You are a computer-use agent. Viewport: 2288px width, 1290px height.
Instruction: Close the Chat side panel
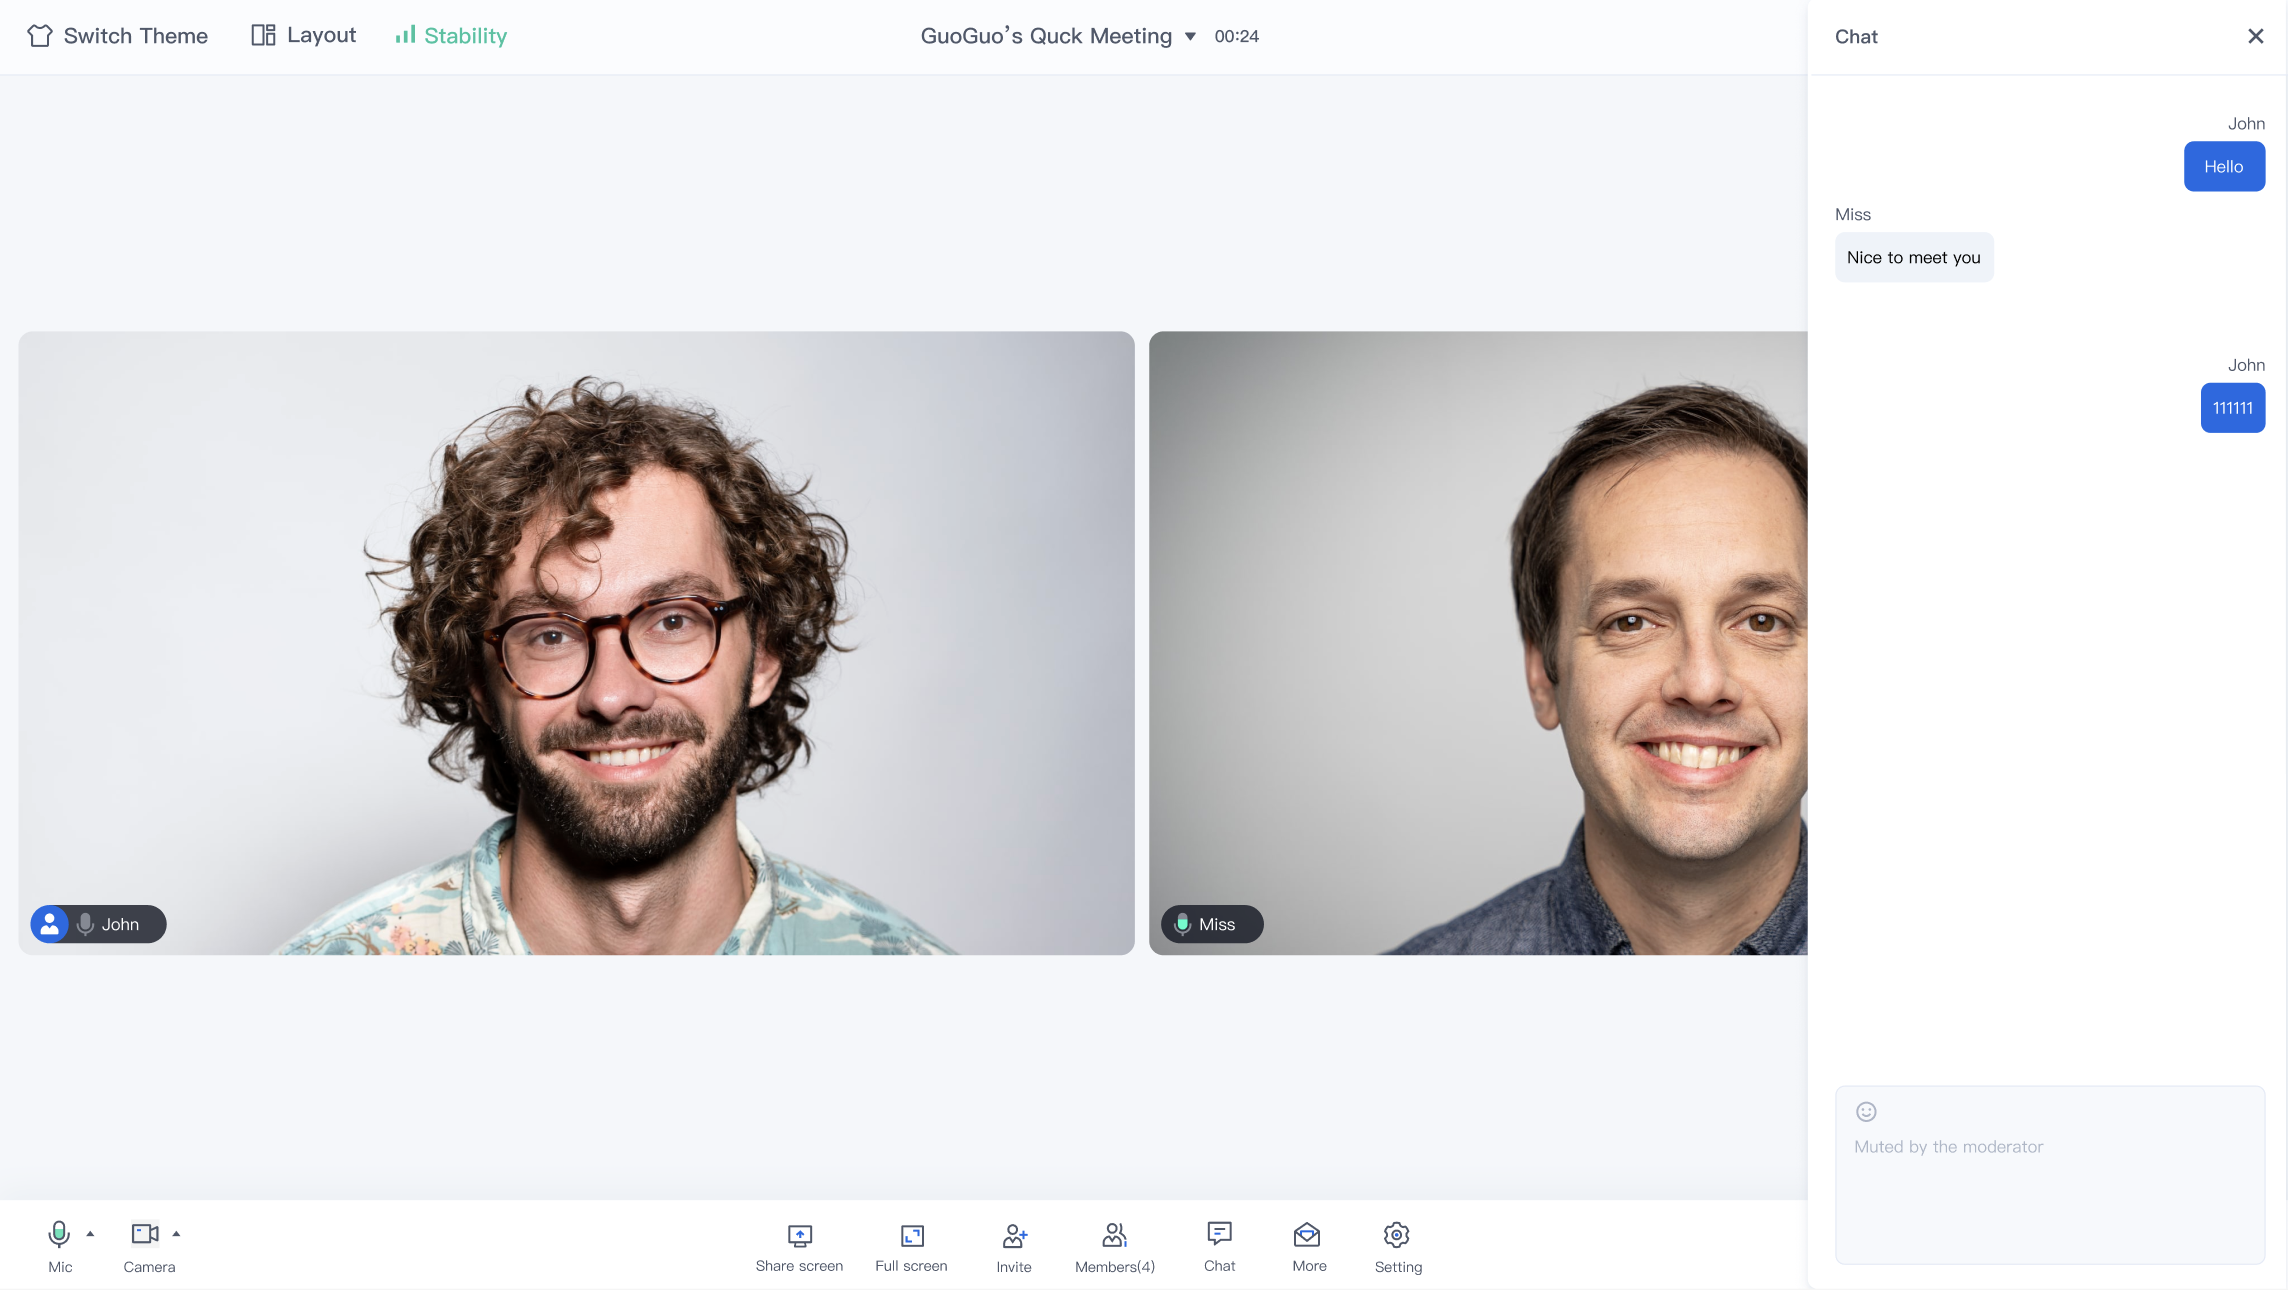(2255, 36)
